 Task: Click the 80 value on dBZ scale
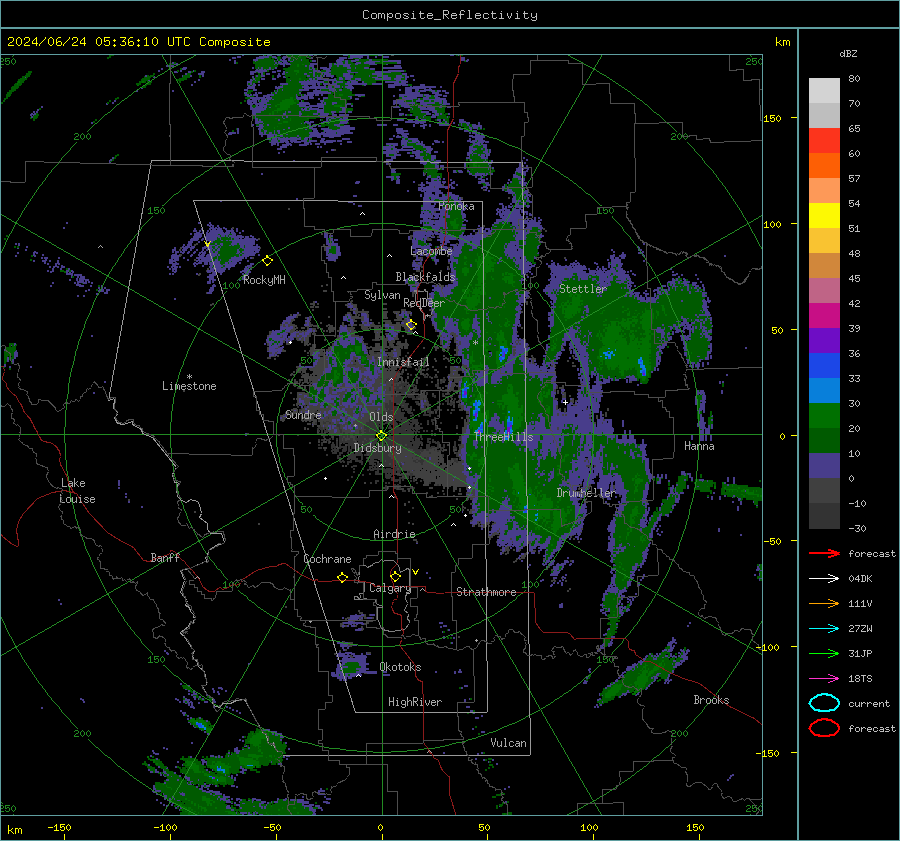click(854, 79)
